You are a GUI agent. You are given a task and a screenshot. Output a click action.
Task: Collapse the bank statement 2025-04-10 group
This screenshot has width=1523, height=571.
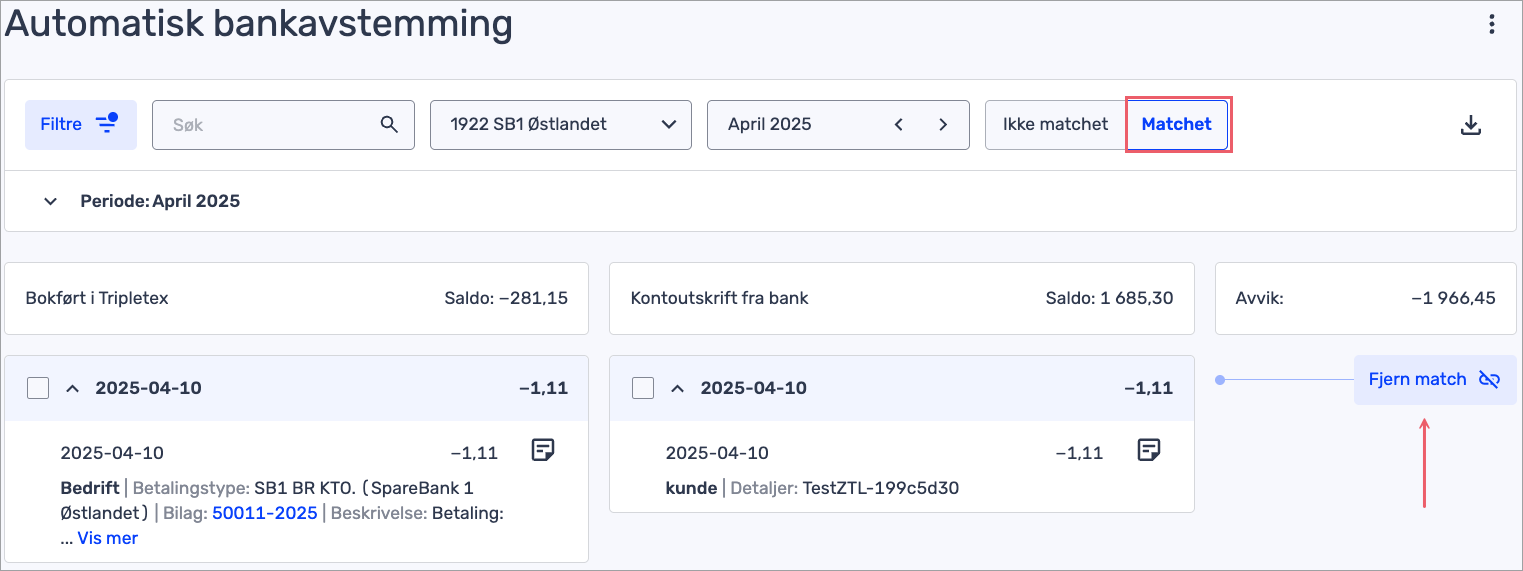(677, 388)
